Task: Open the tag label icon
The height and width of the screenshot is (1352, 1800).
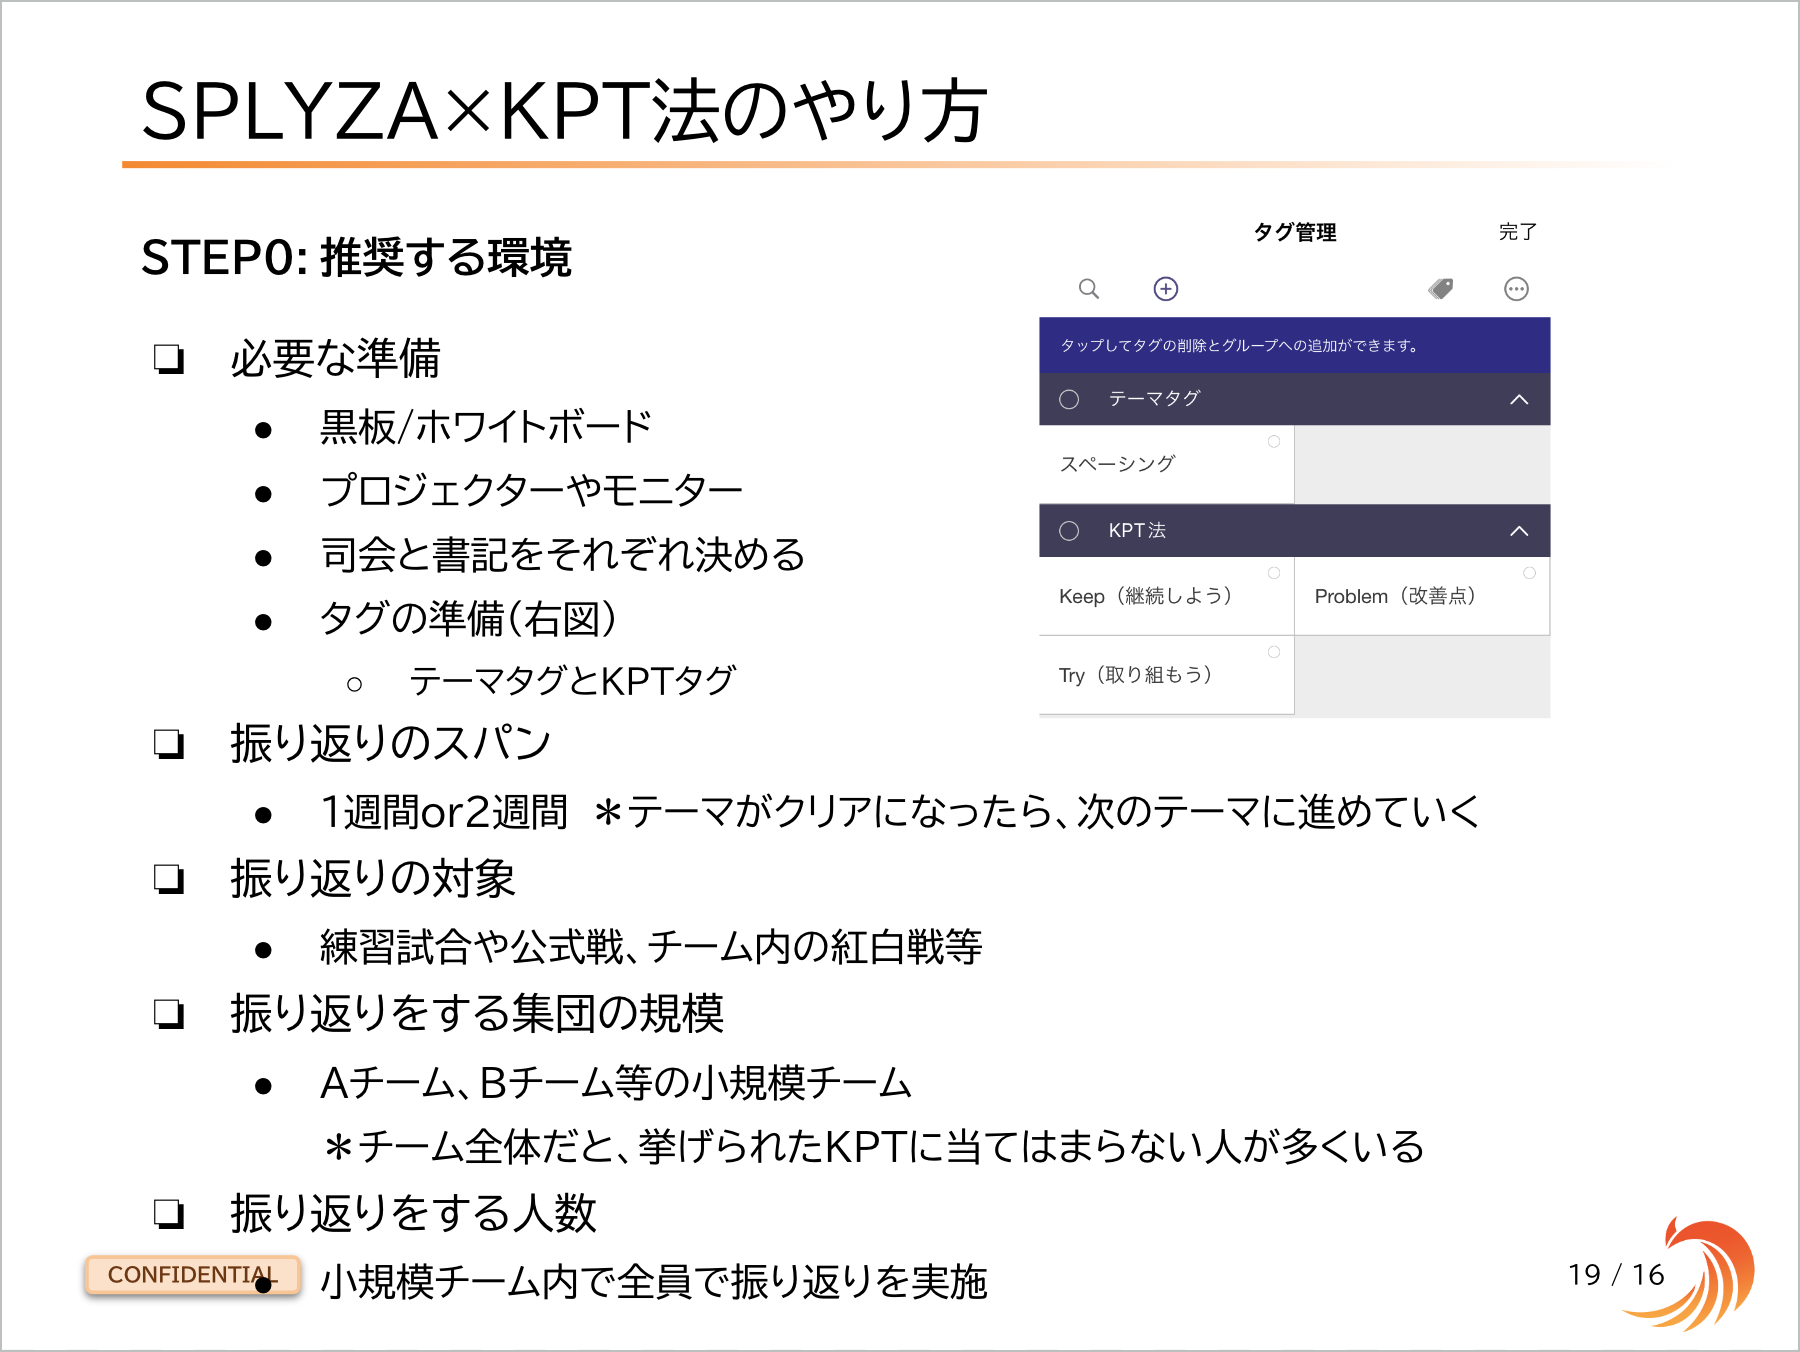Action: (1441, 289)
